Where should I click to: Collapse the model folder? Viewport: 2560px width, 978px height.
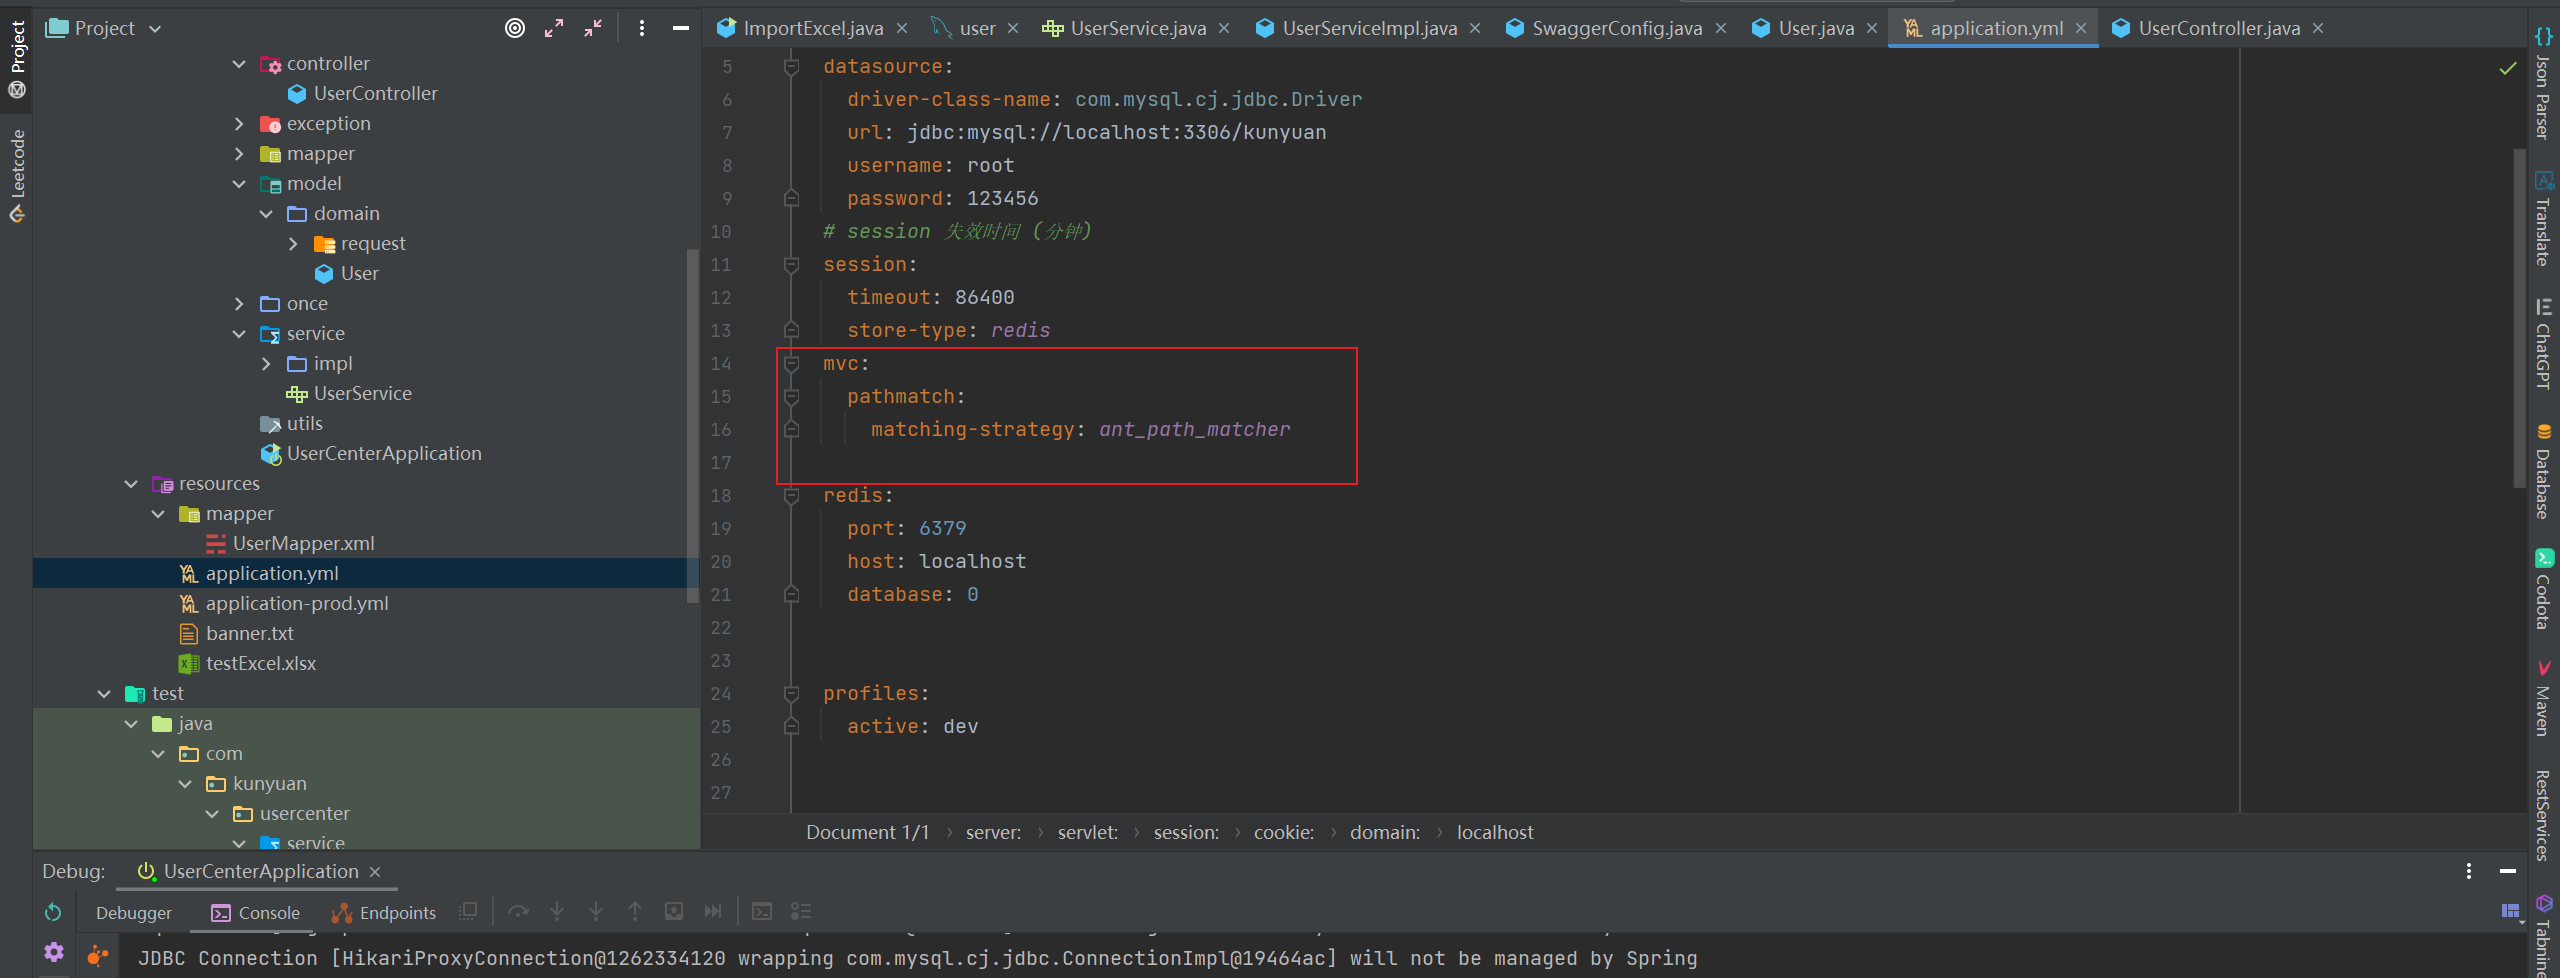click(239, 184)
